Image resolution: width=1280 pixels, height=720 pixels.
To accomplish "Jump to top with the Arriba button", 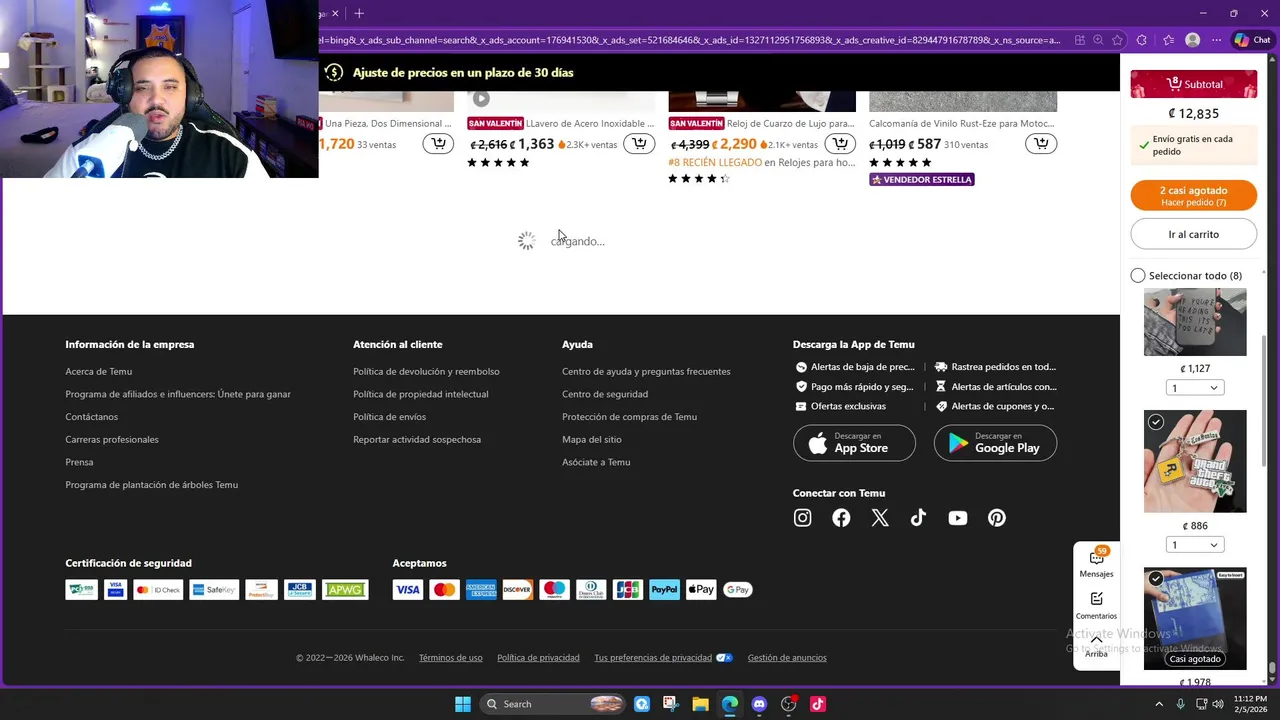I will tap(1096, 647).
